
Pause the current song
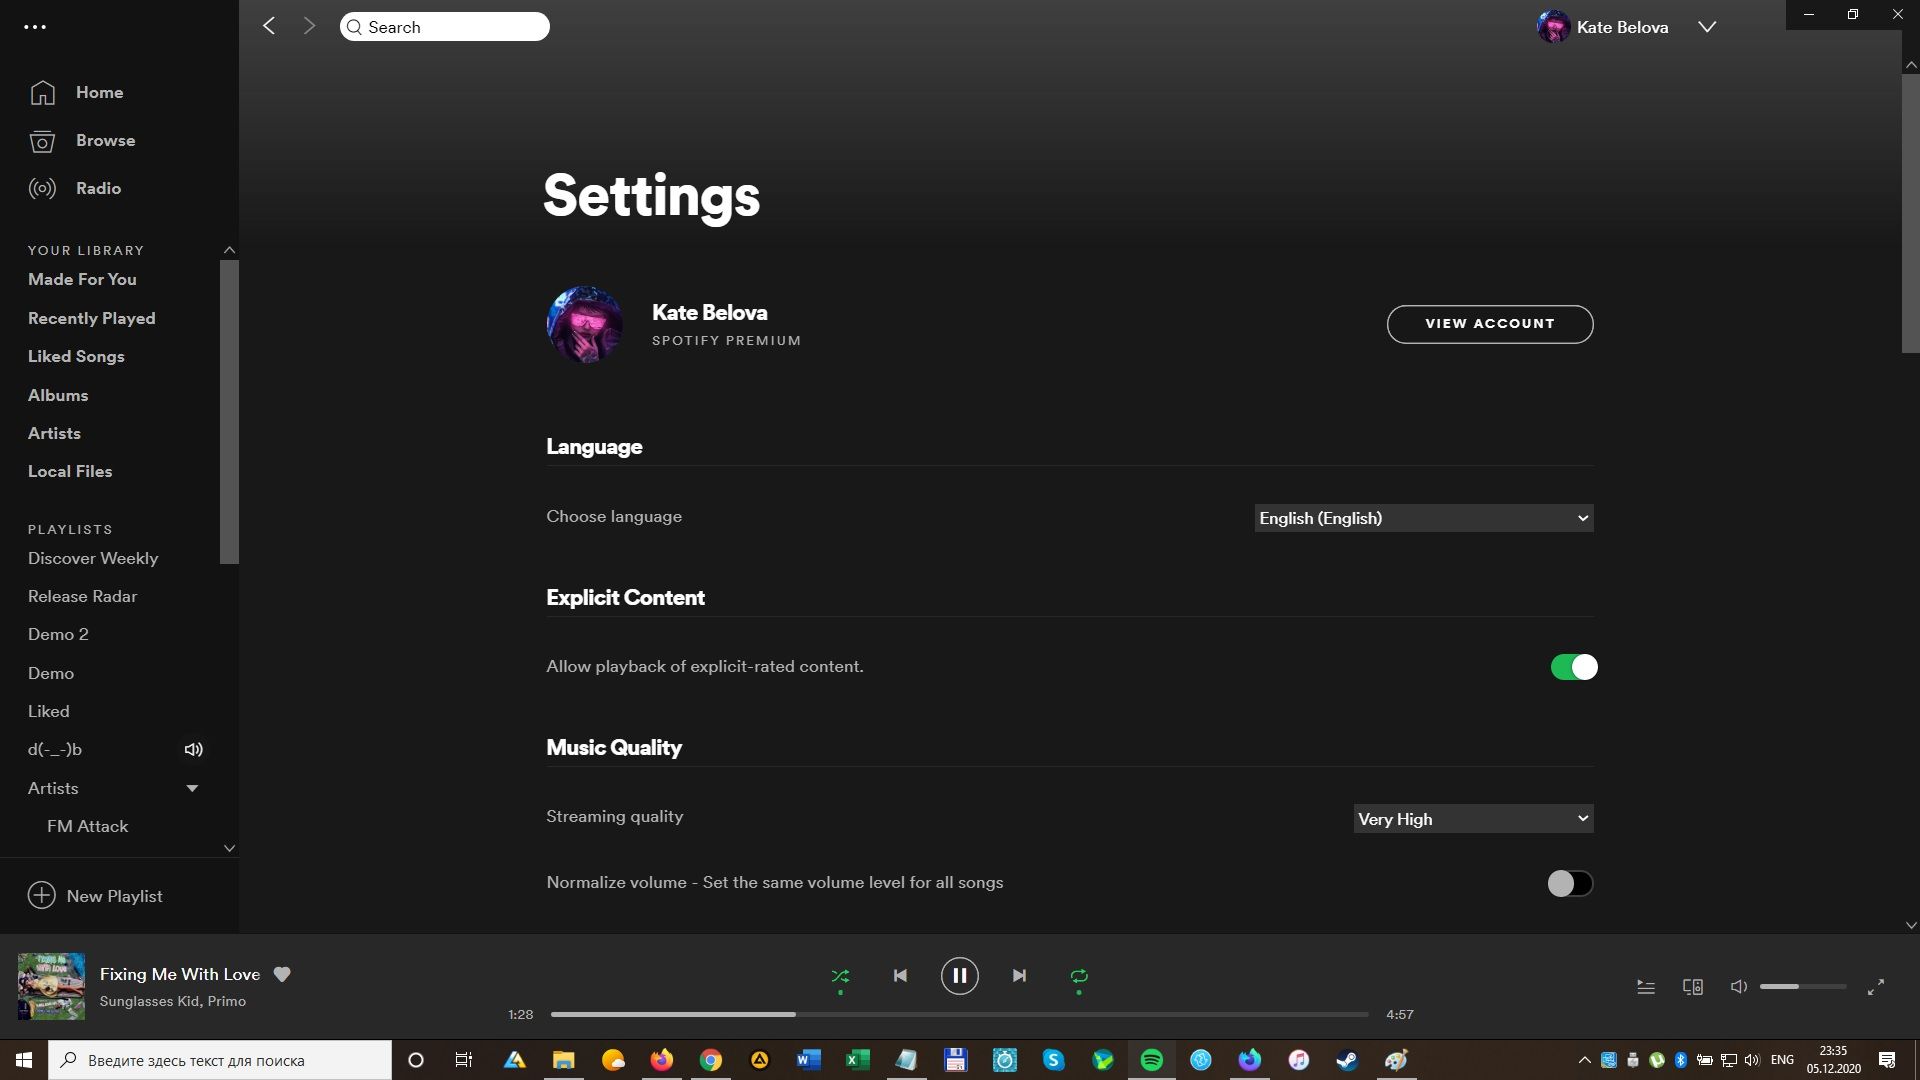959,976
